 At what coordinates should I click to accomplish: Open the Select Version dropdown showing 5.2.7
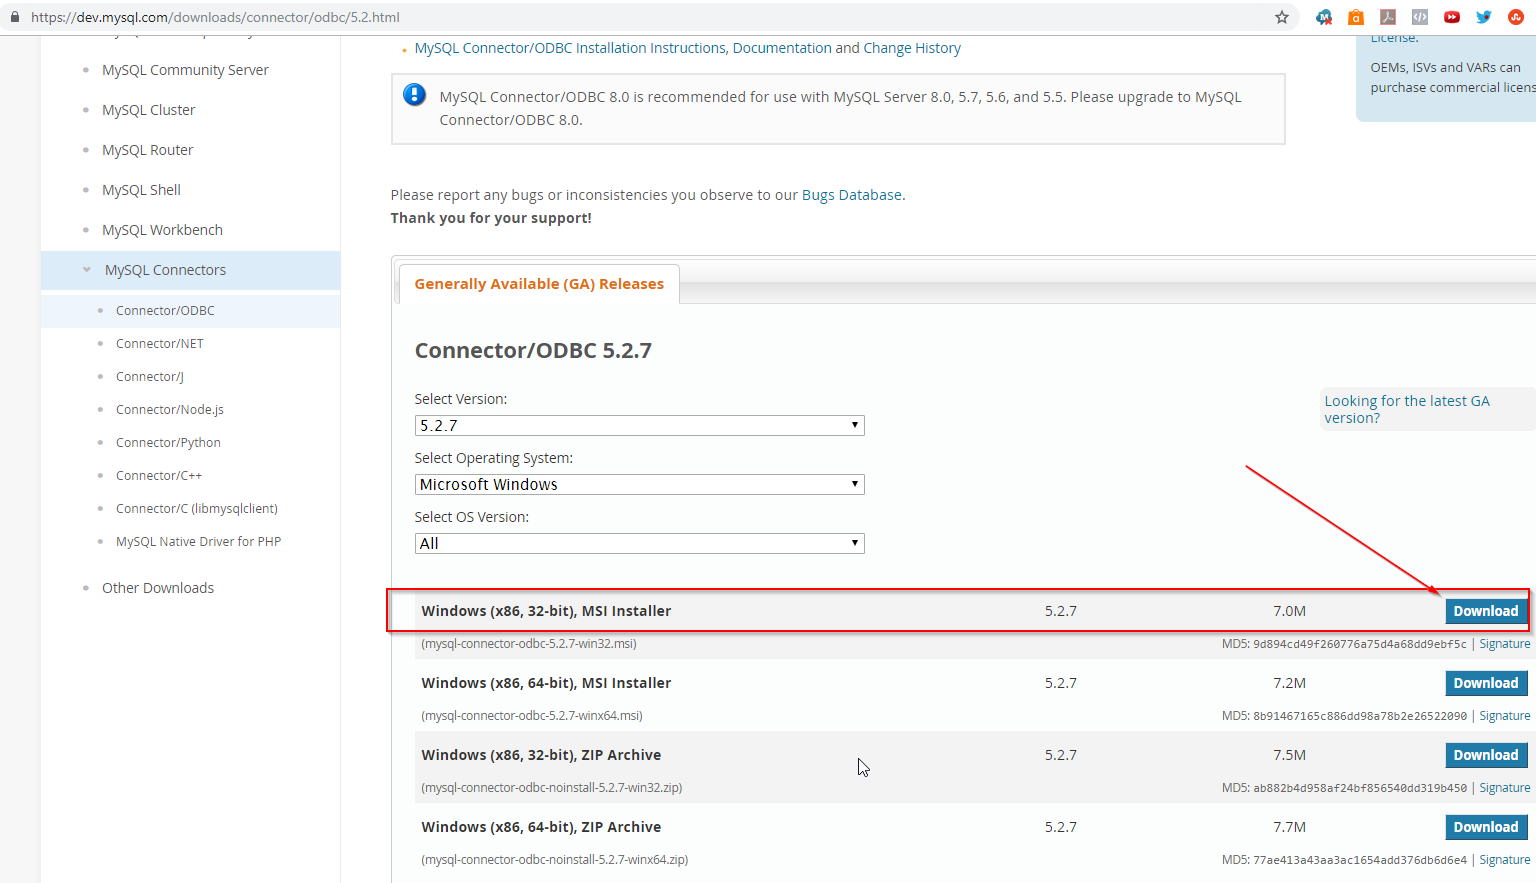(639, 425)
